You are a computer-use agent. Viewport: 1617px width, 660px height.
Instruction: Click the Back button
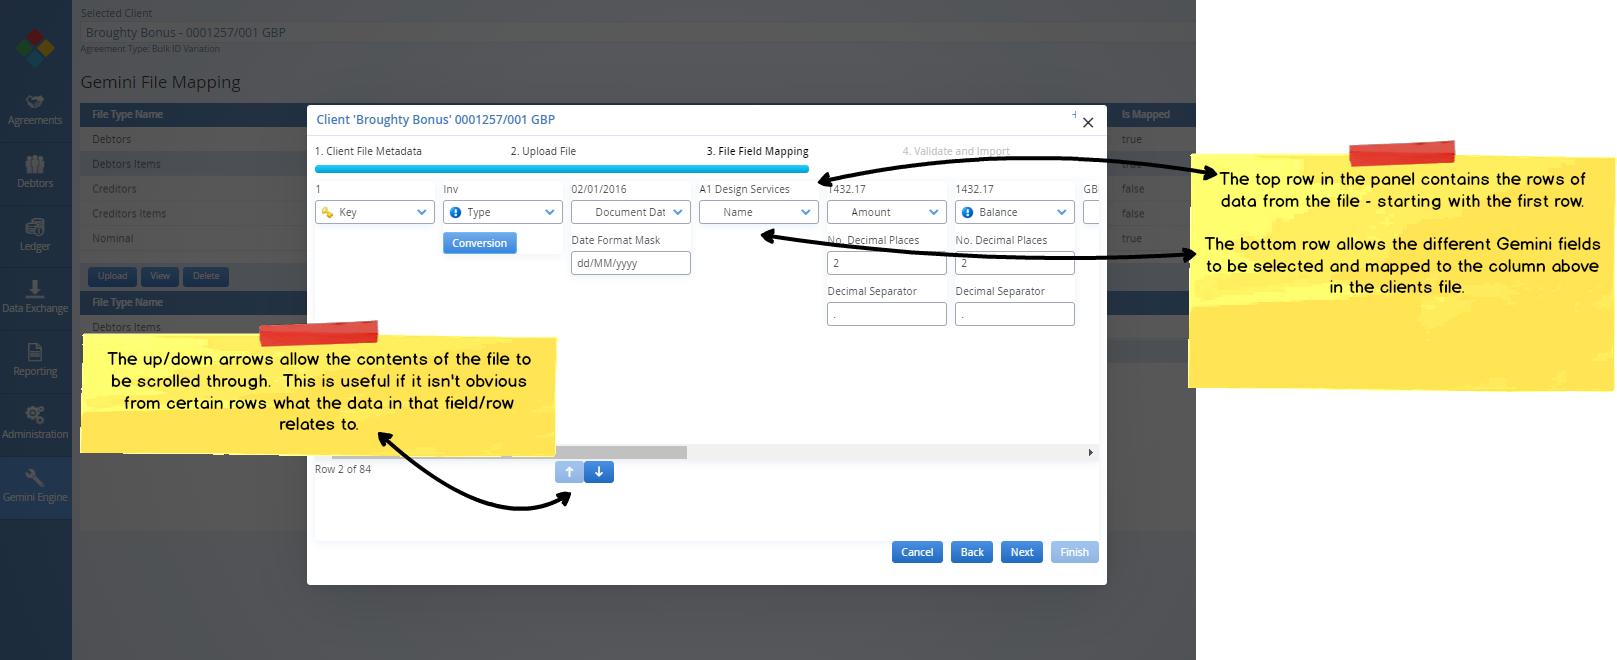[x=972, y=552]
